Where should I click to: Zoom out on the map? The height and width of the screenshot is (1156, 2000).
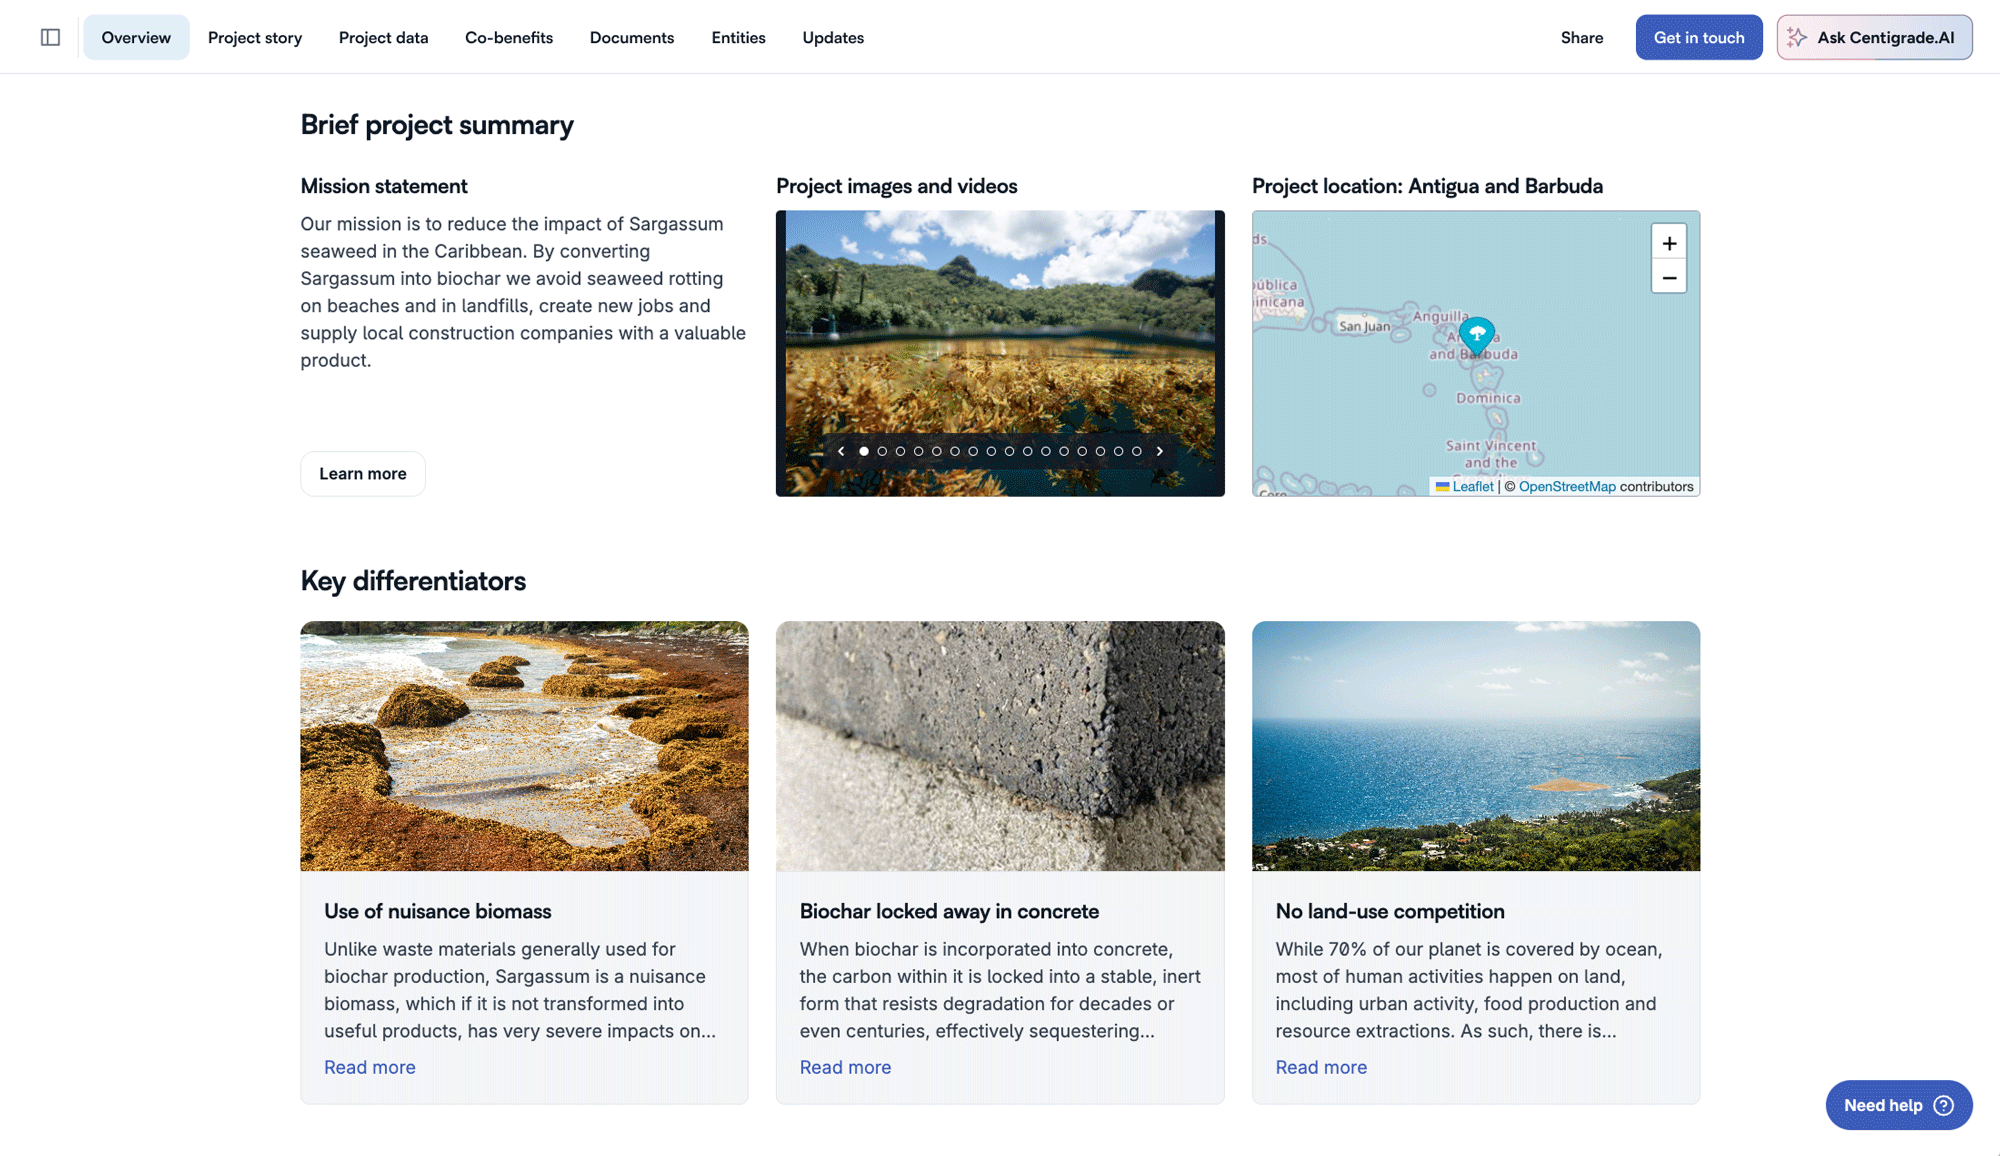pos(1668,277)
